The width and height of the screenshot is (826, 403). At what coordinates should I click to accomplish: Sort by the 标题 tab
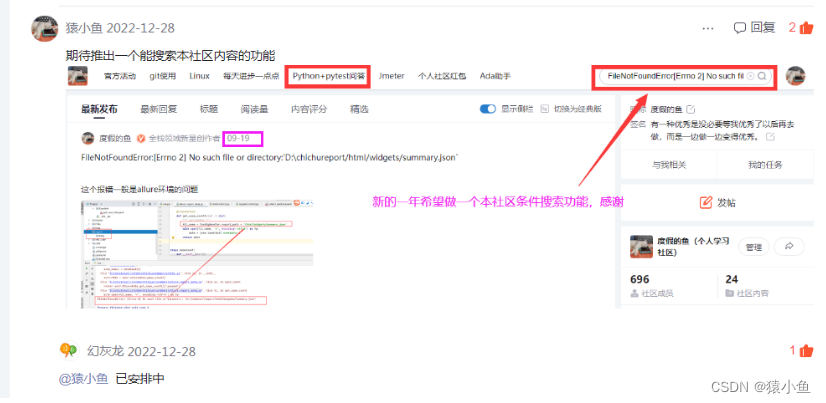coord(209,110)
